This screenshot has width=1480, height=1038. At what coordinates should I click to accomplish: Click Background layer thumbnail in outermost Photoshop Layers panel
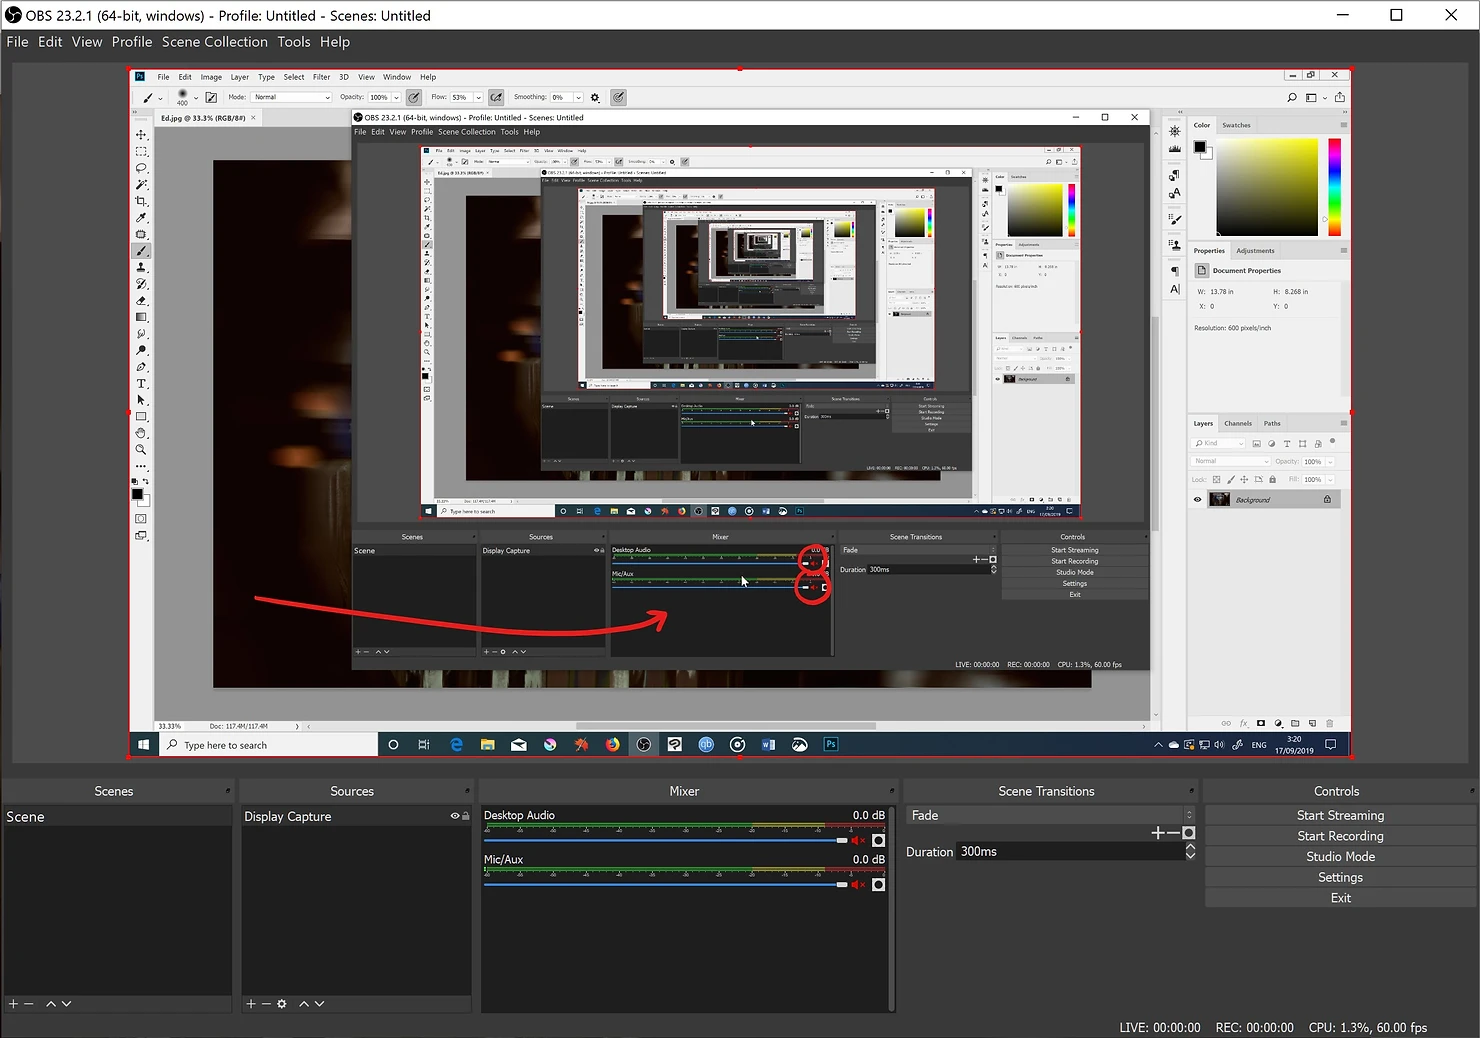coord(1219,500)
